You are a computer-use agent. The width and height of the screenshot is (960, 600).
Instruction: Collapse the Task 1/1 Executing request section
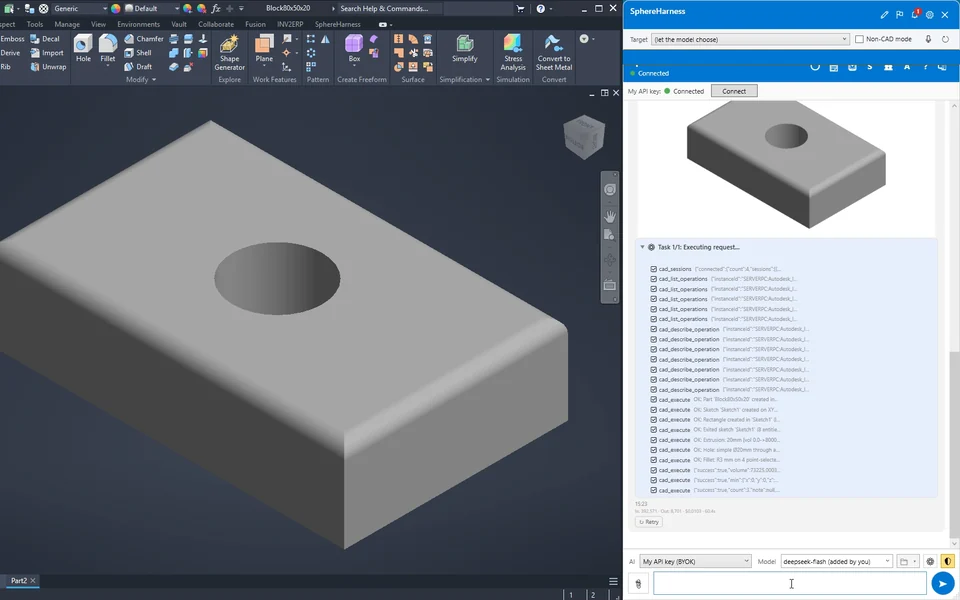pos(642,247)
